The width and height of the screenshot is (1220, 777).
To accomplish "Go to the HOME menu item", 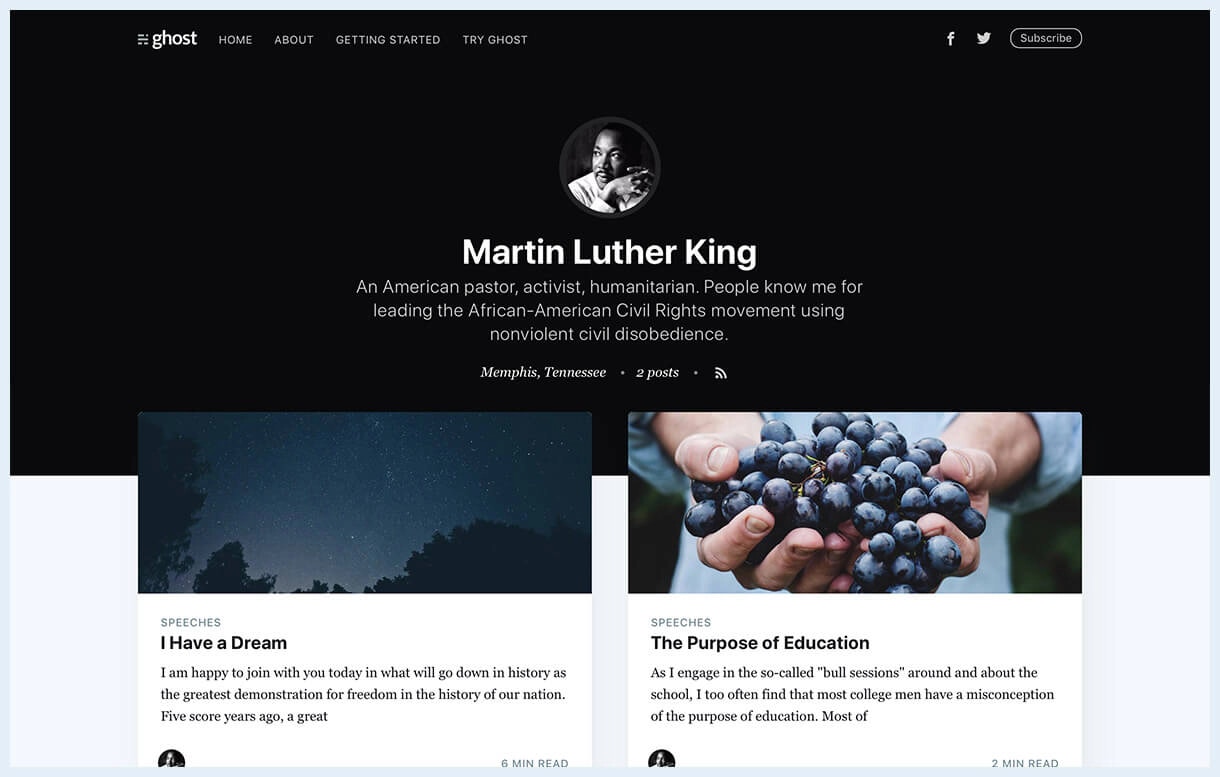I will tap(235, 40).
